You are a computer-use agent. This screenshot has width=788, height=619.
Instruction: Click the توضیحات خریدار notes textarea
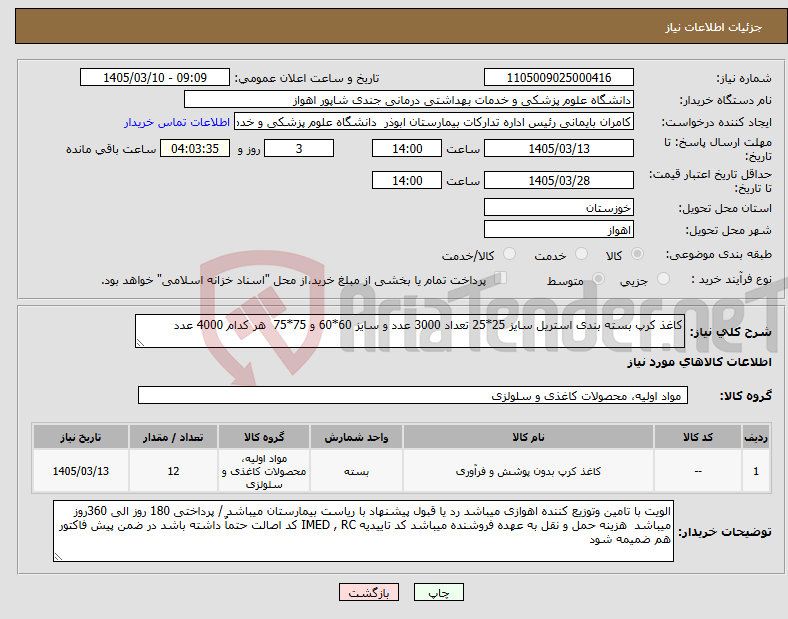click(x=363, y=531)
